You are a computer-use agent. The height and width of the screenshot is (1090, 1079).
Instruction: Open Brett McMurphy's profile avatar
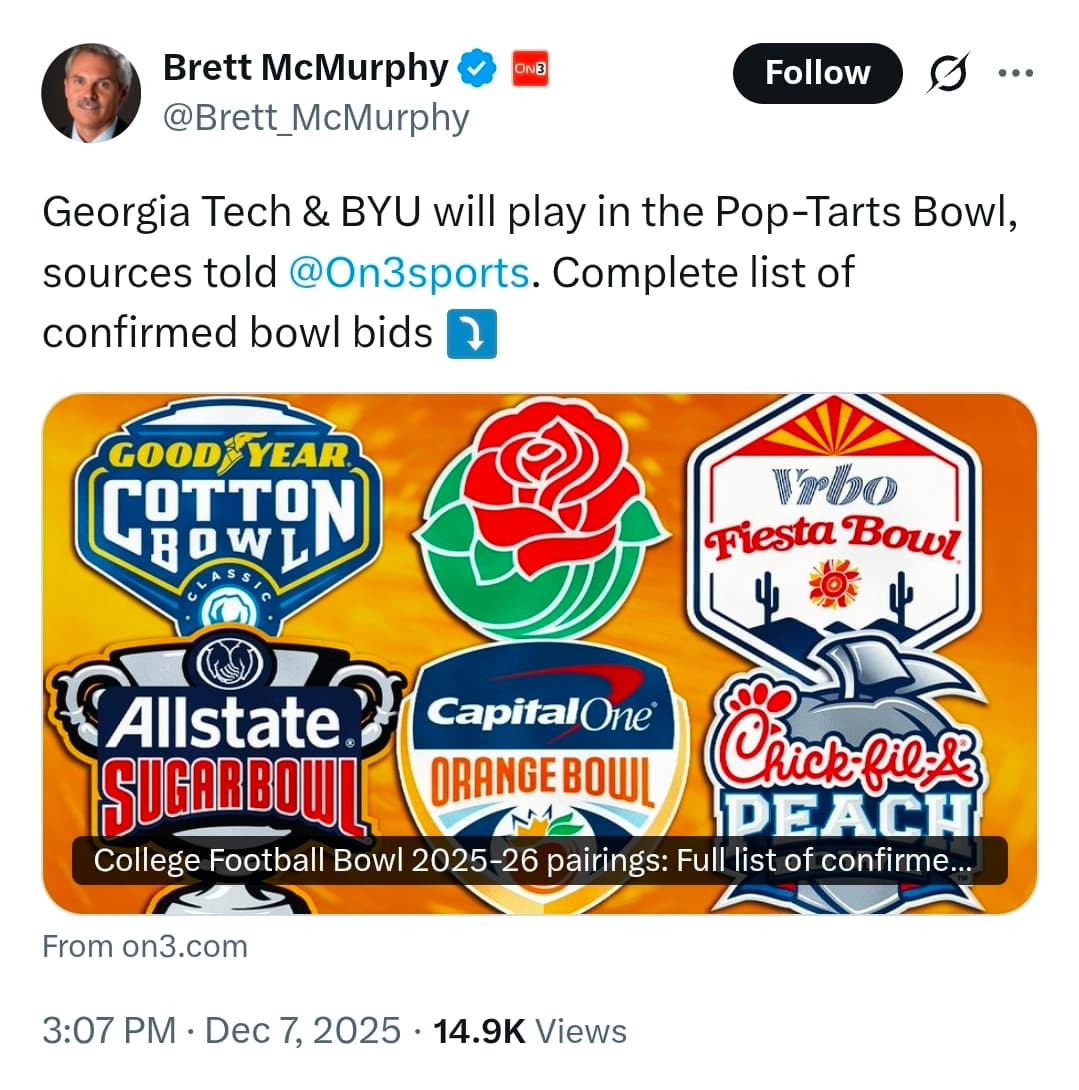pyautogui.click(x=91, y=93)
